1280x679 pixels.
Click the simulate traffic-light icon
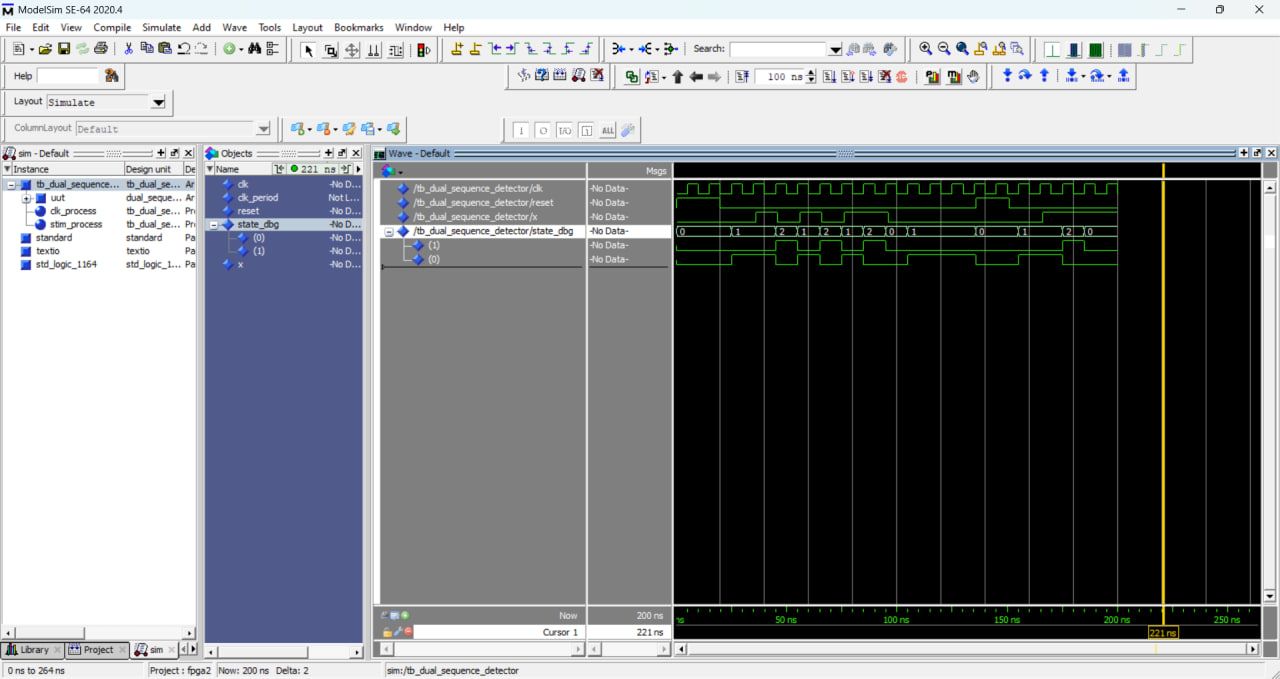[423, 50]
